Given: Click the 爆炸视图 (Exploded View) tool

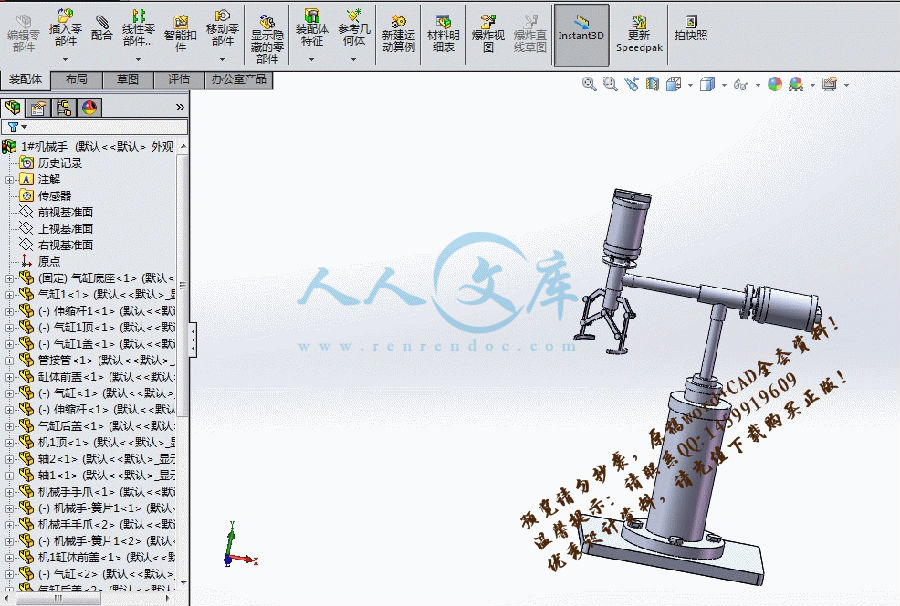Looking at the screenshot, I should click(488, 33).
